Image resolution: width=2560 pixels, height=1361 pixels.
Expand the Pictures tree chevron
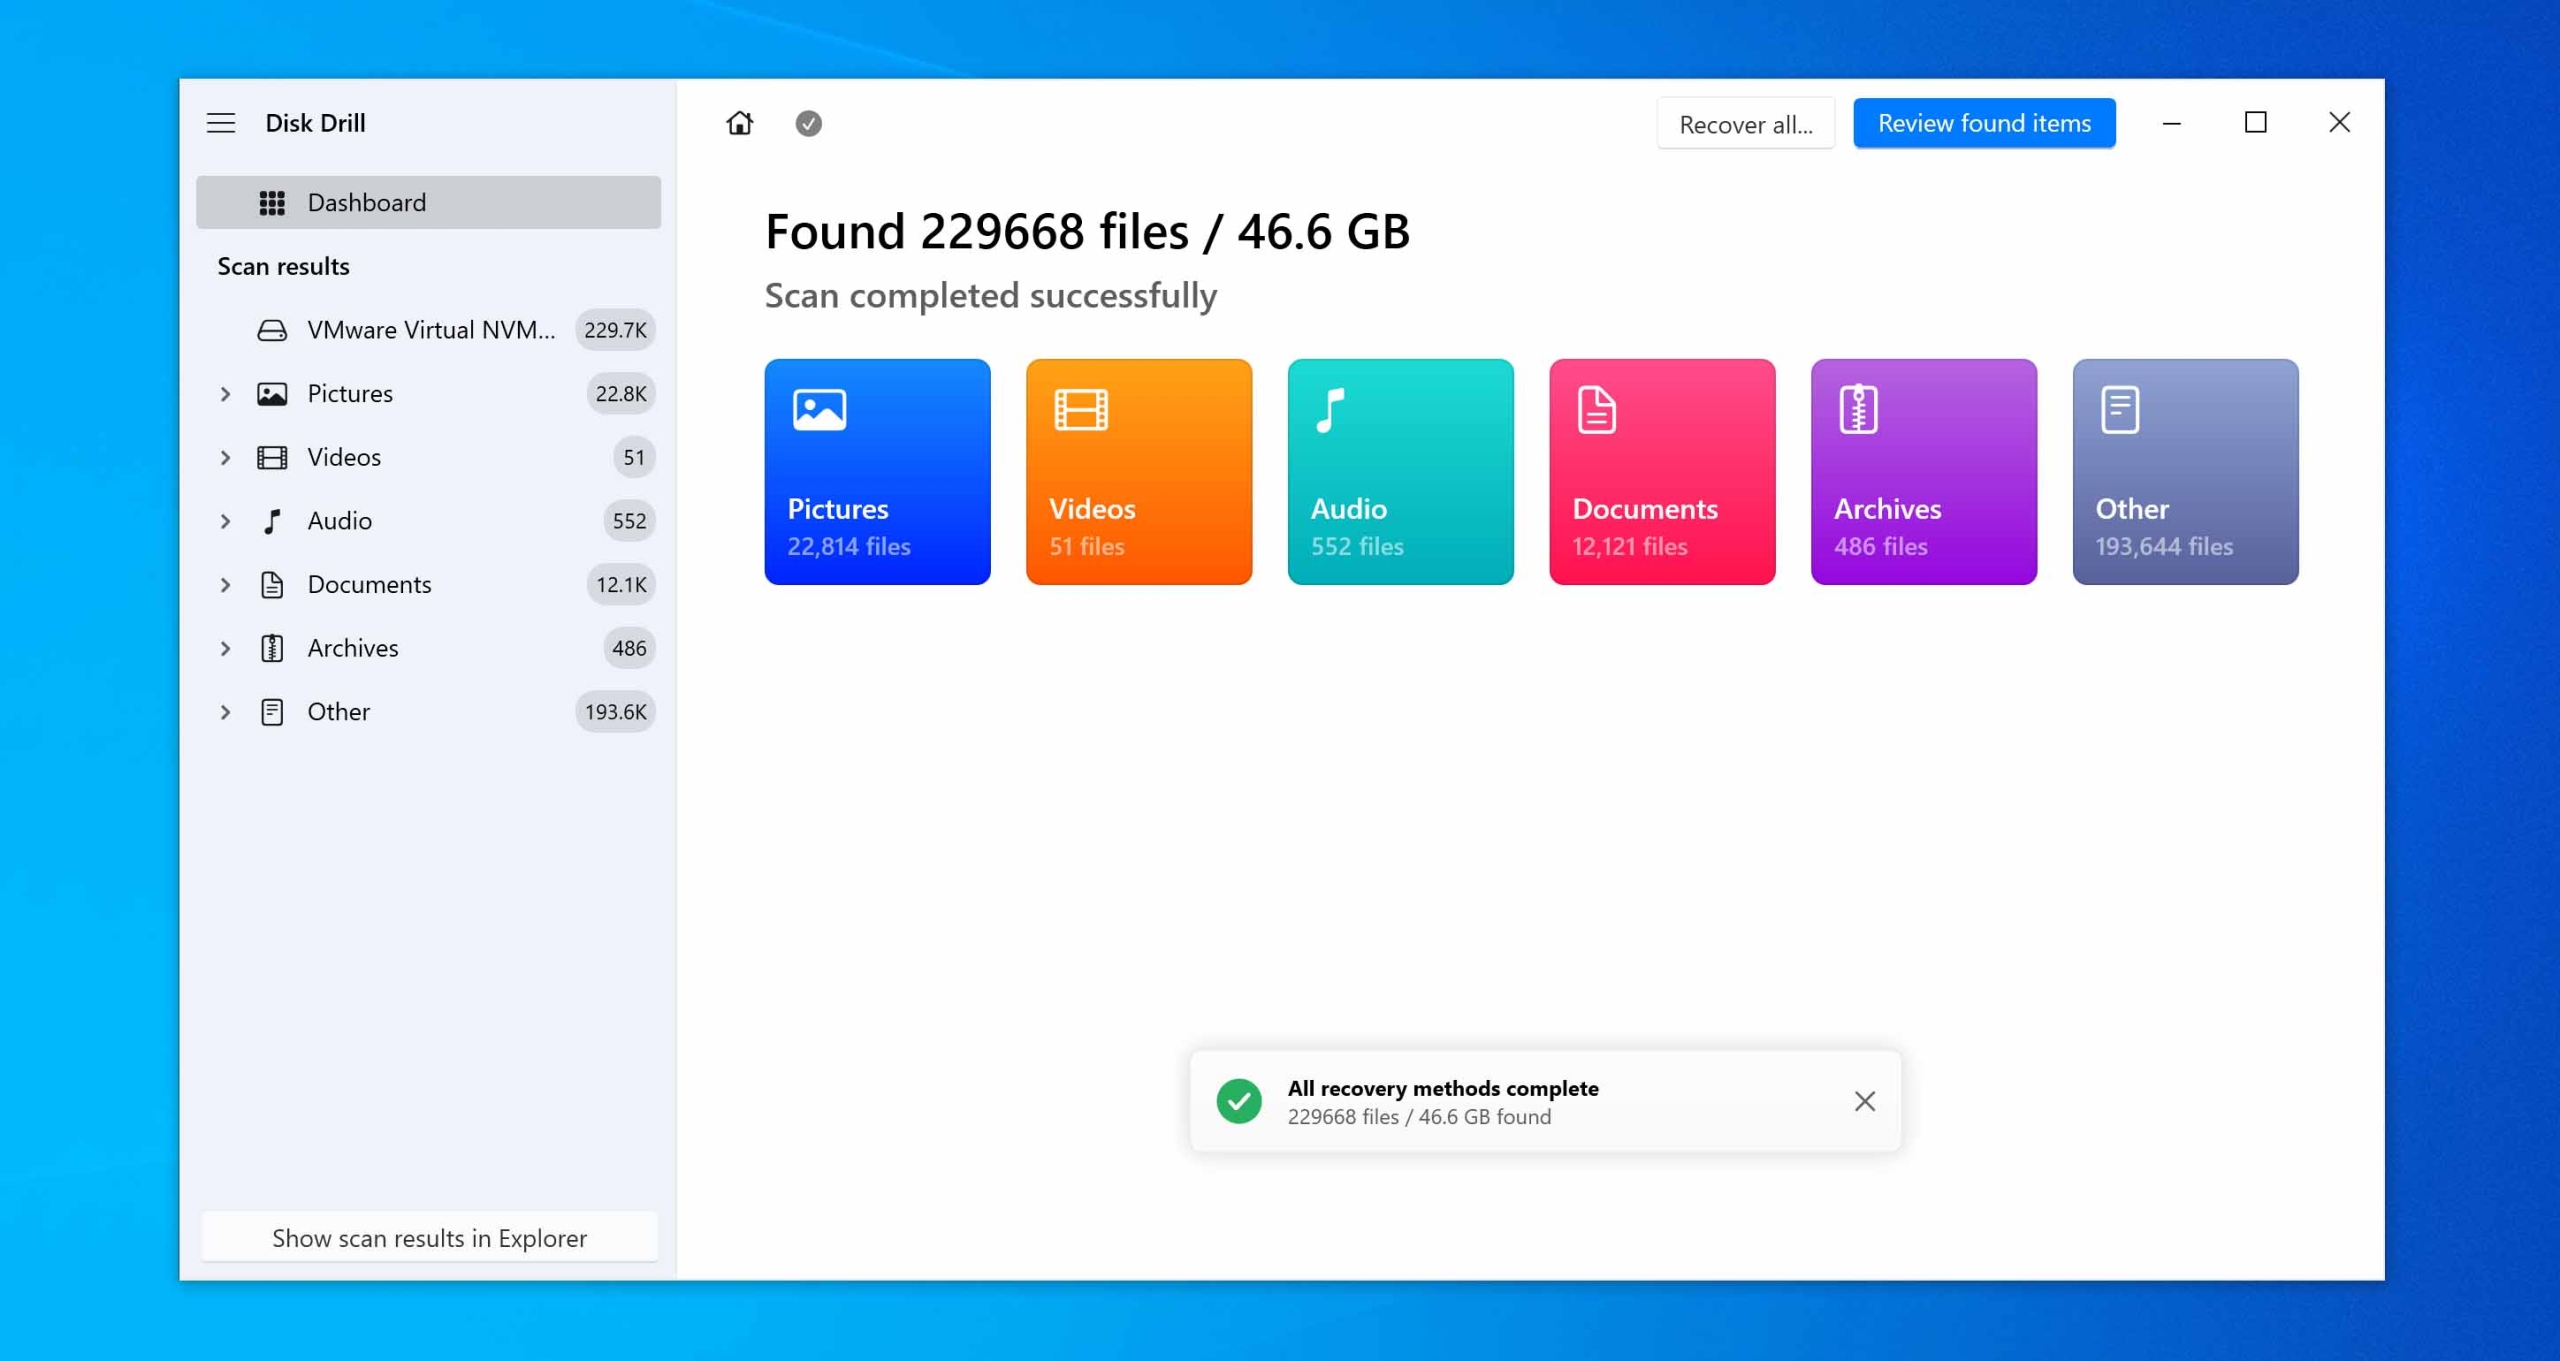pos(225,394)
